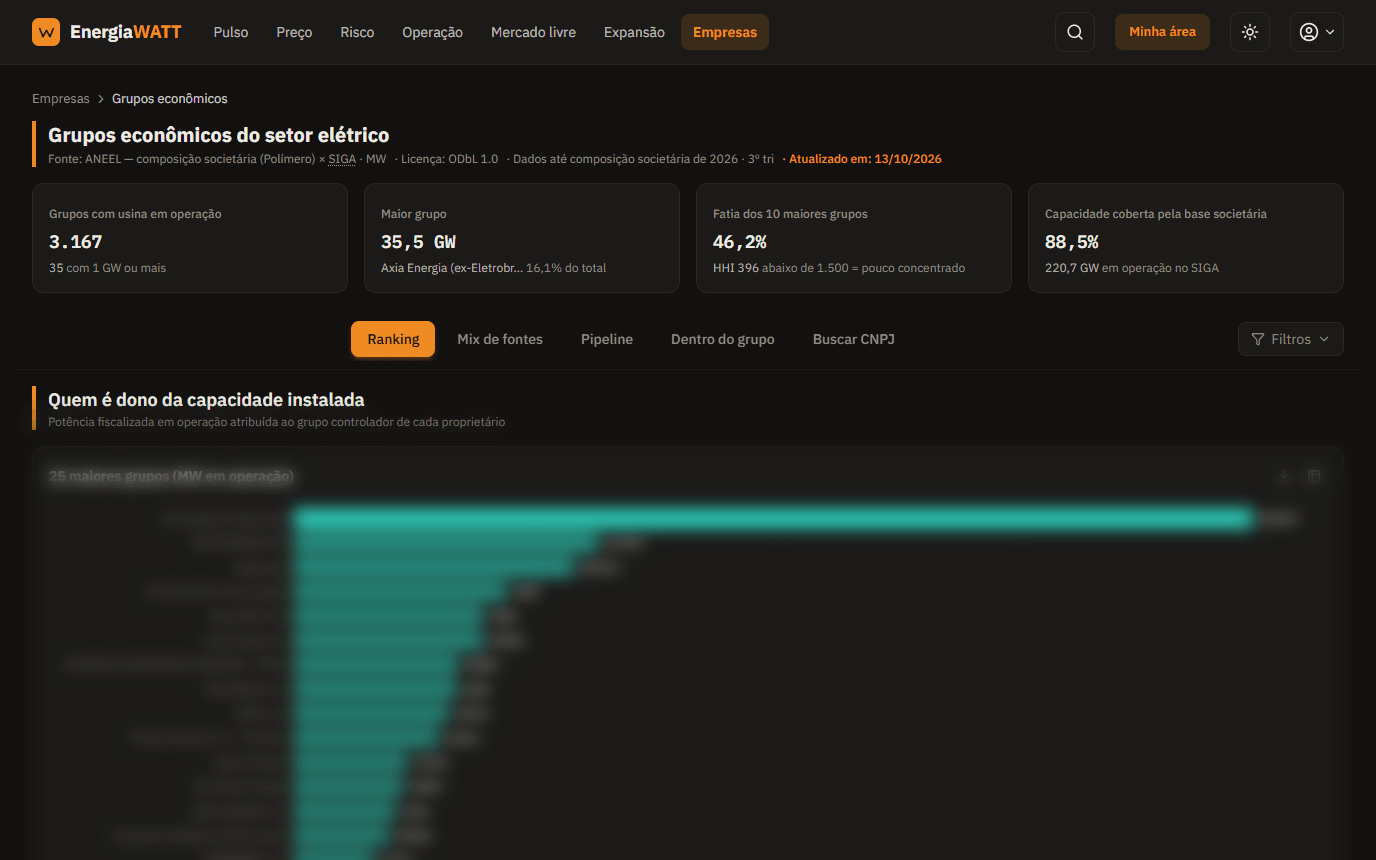Image resolution: width=1376 pixels, height=860 pixels.
Task: Open the user account menu
Action: coord(1316,32)
